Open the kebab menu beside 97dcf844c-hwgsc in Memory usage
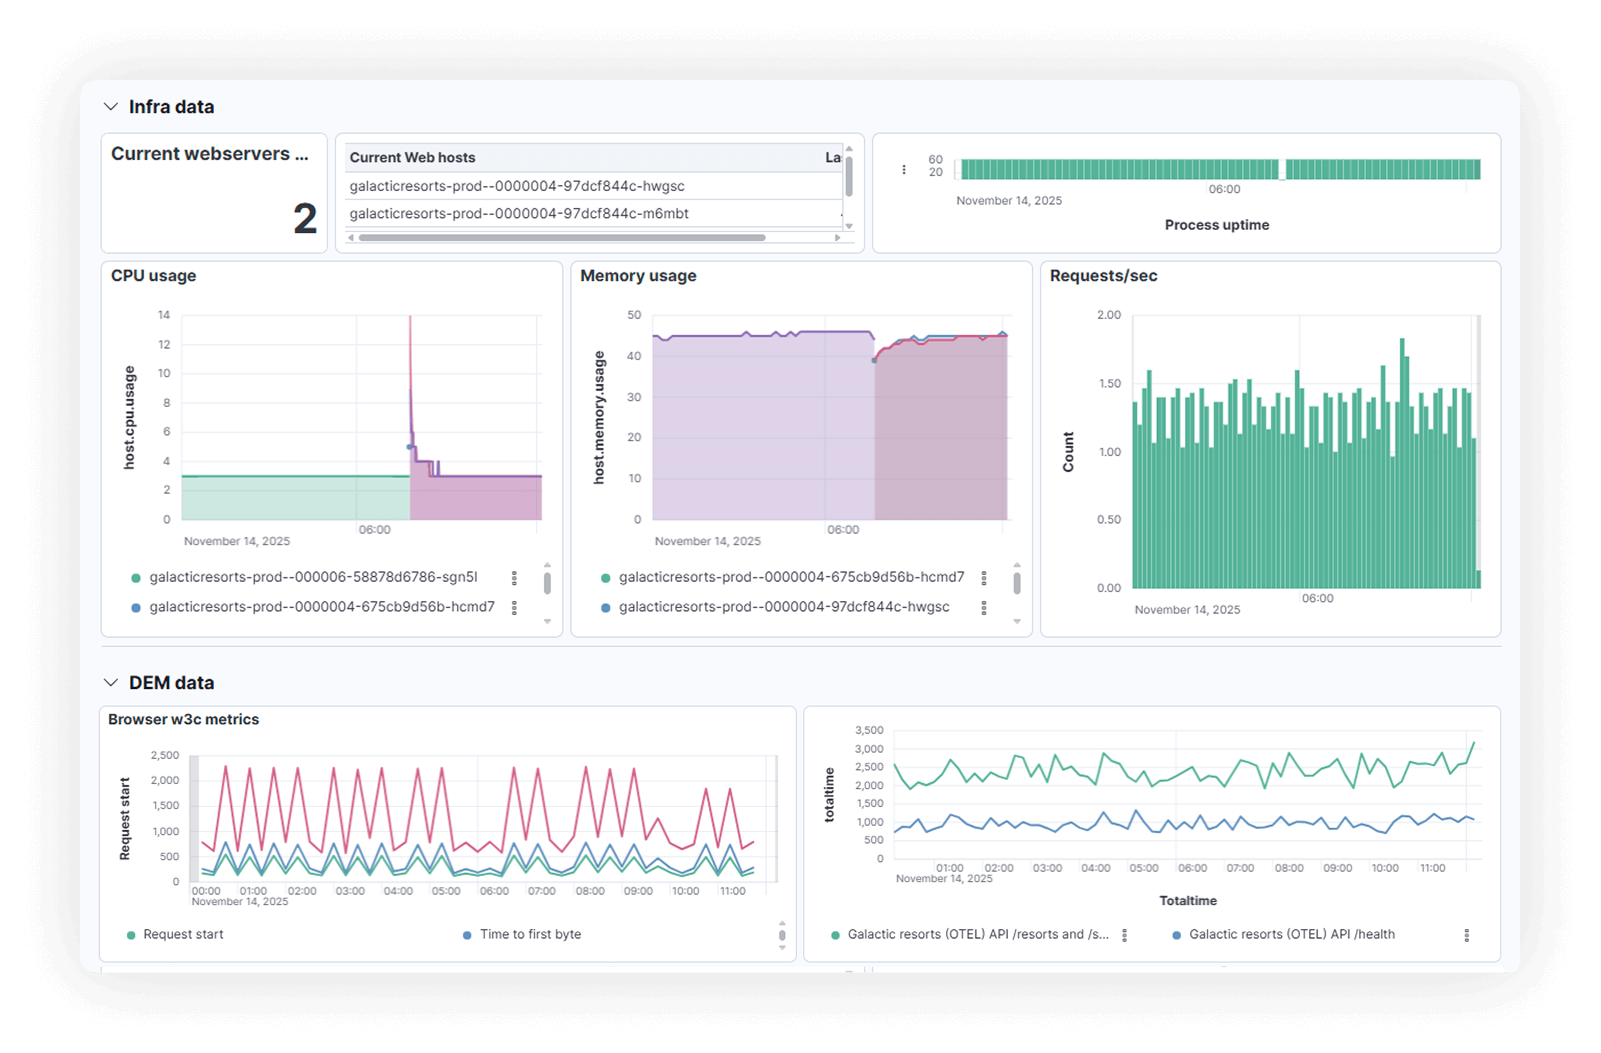 pos(985,606)
